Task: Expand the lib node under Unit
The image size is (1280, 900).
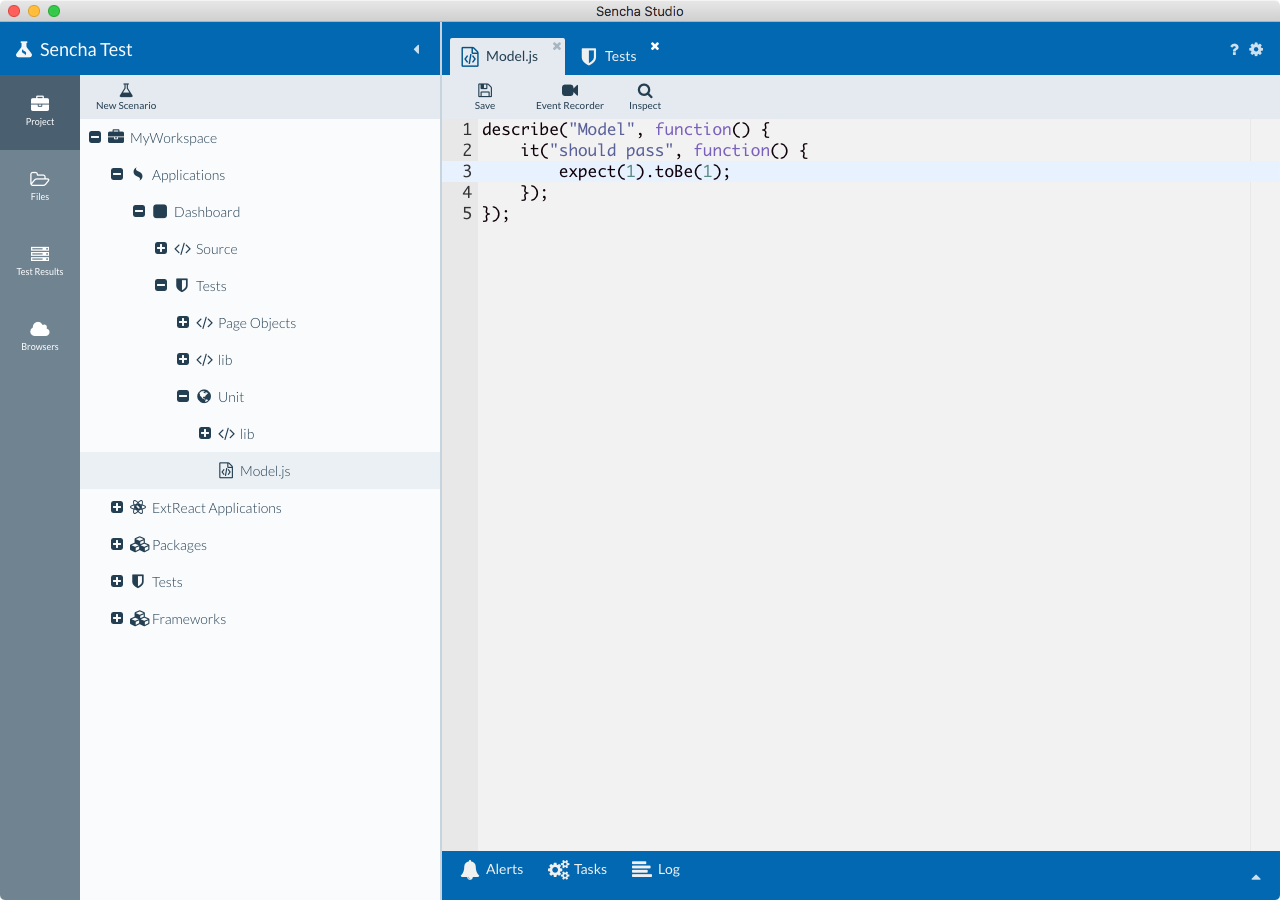Action: (205, 434)
